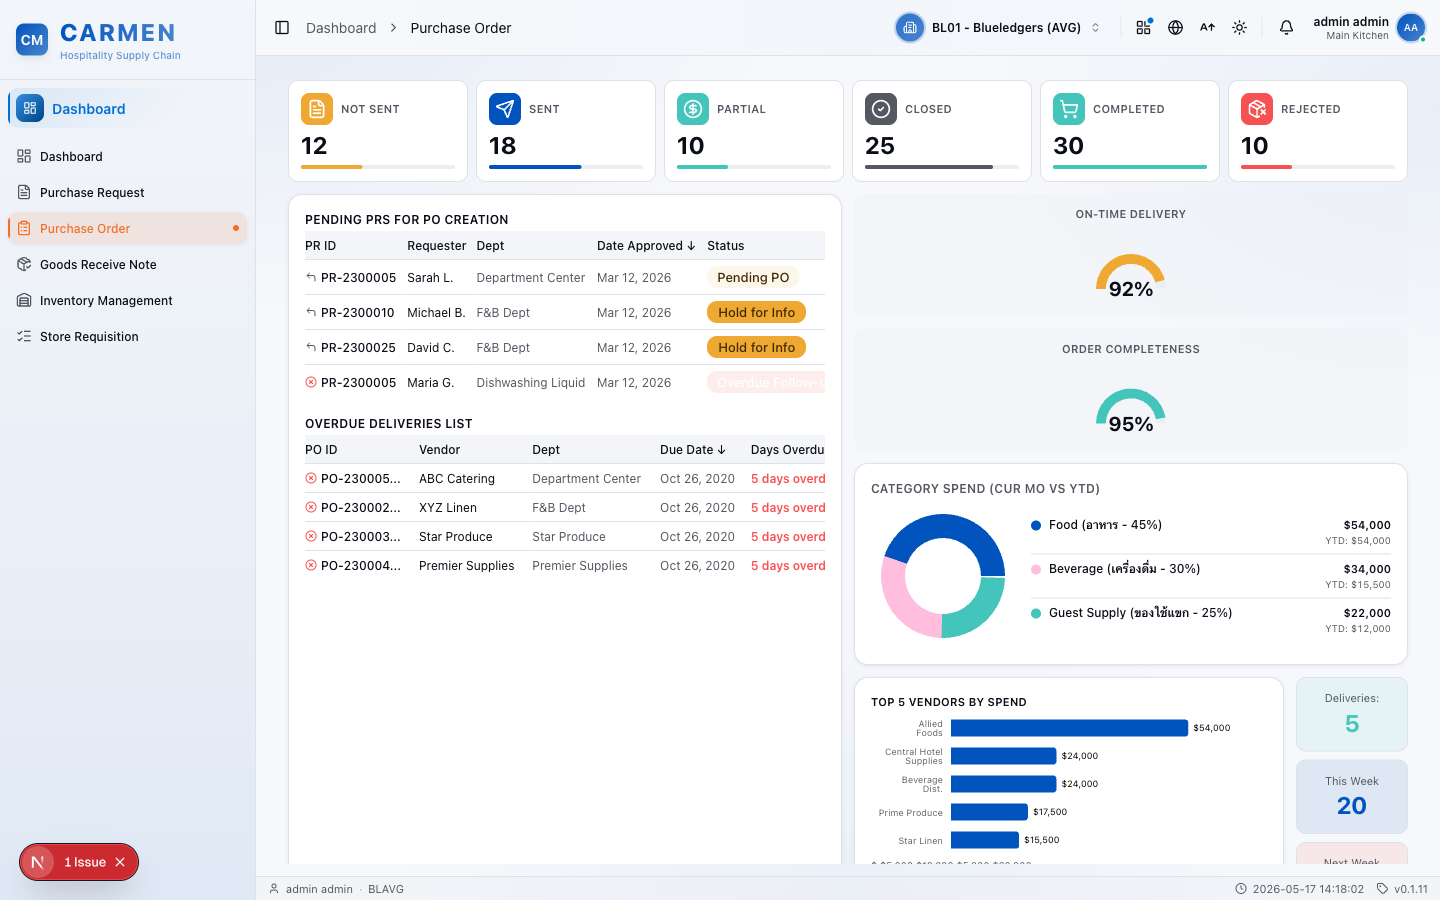Click return arrow icon for PR-2300010
Image resolution: width=1440 pixels, height=900 pixels.
point(311,313)
